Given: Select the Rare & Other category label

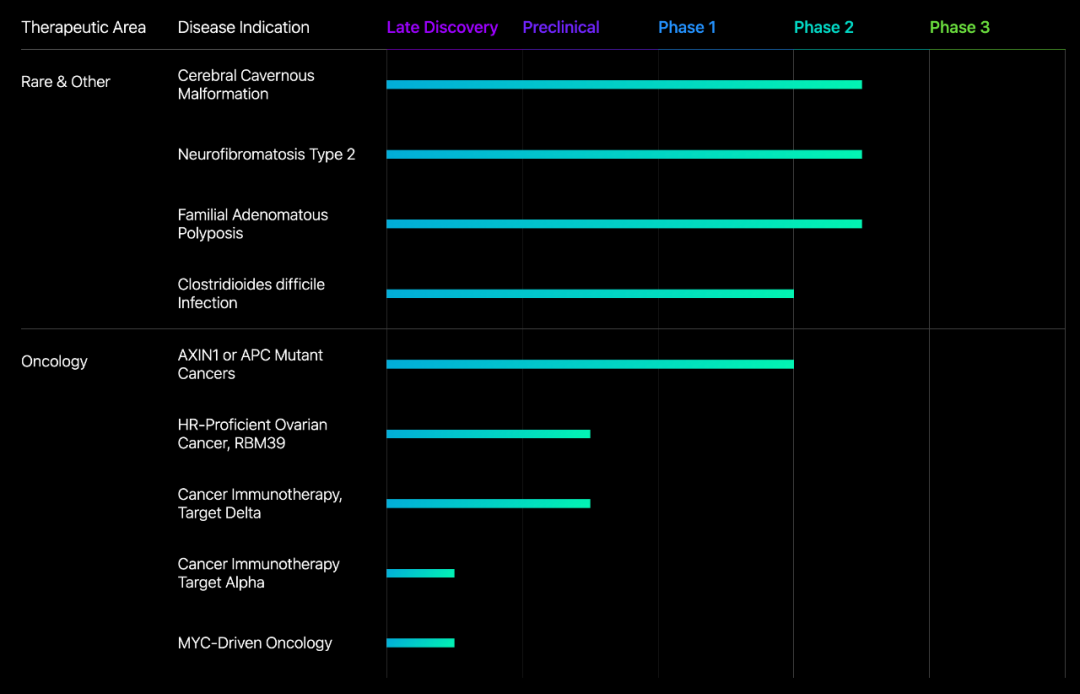Looking at the screenshot, I should [65, 82].
